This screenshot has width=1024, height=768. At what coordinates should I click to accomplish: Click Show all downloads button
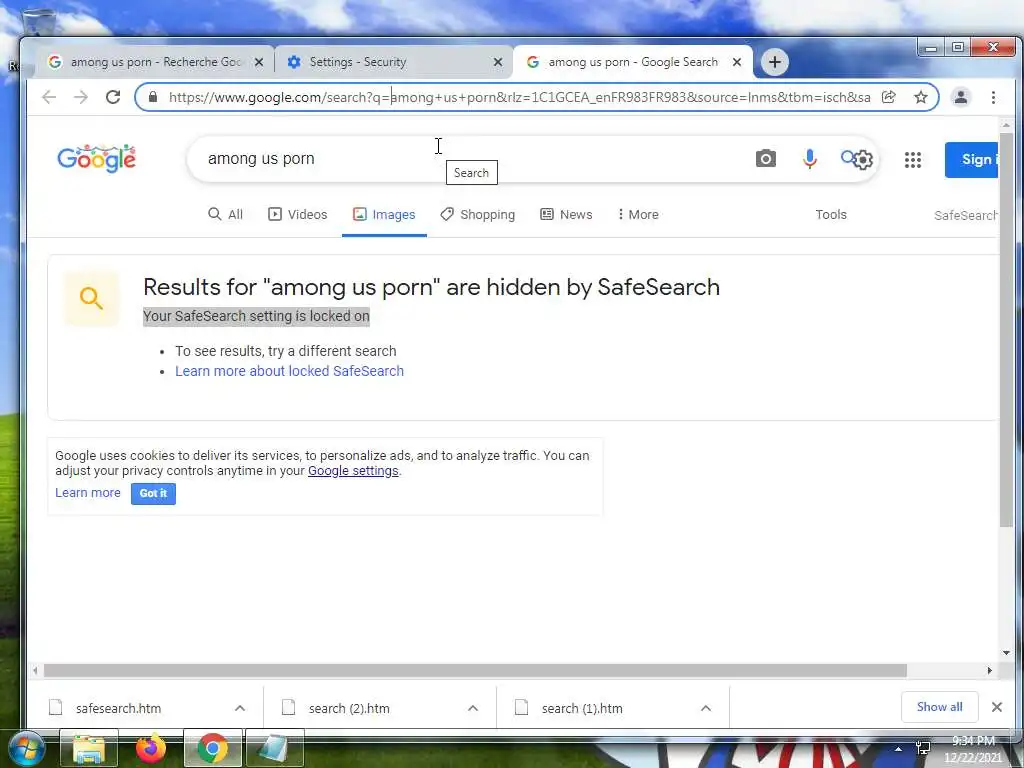coord(939,707)
